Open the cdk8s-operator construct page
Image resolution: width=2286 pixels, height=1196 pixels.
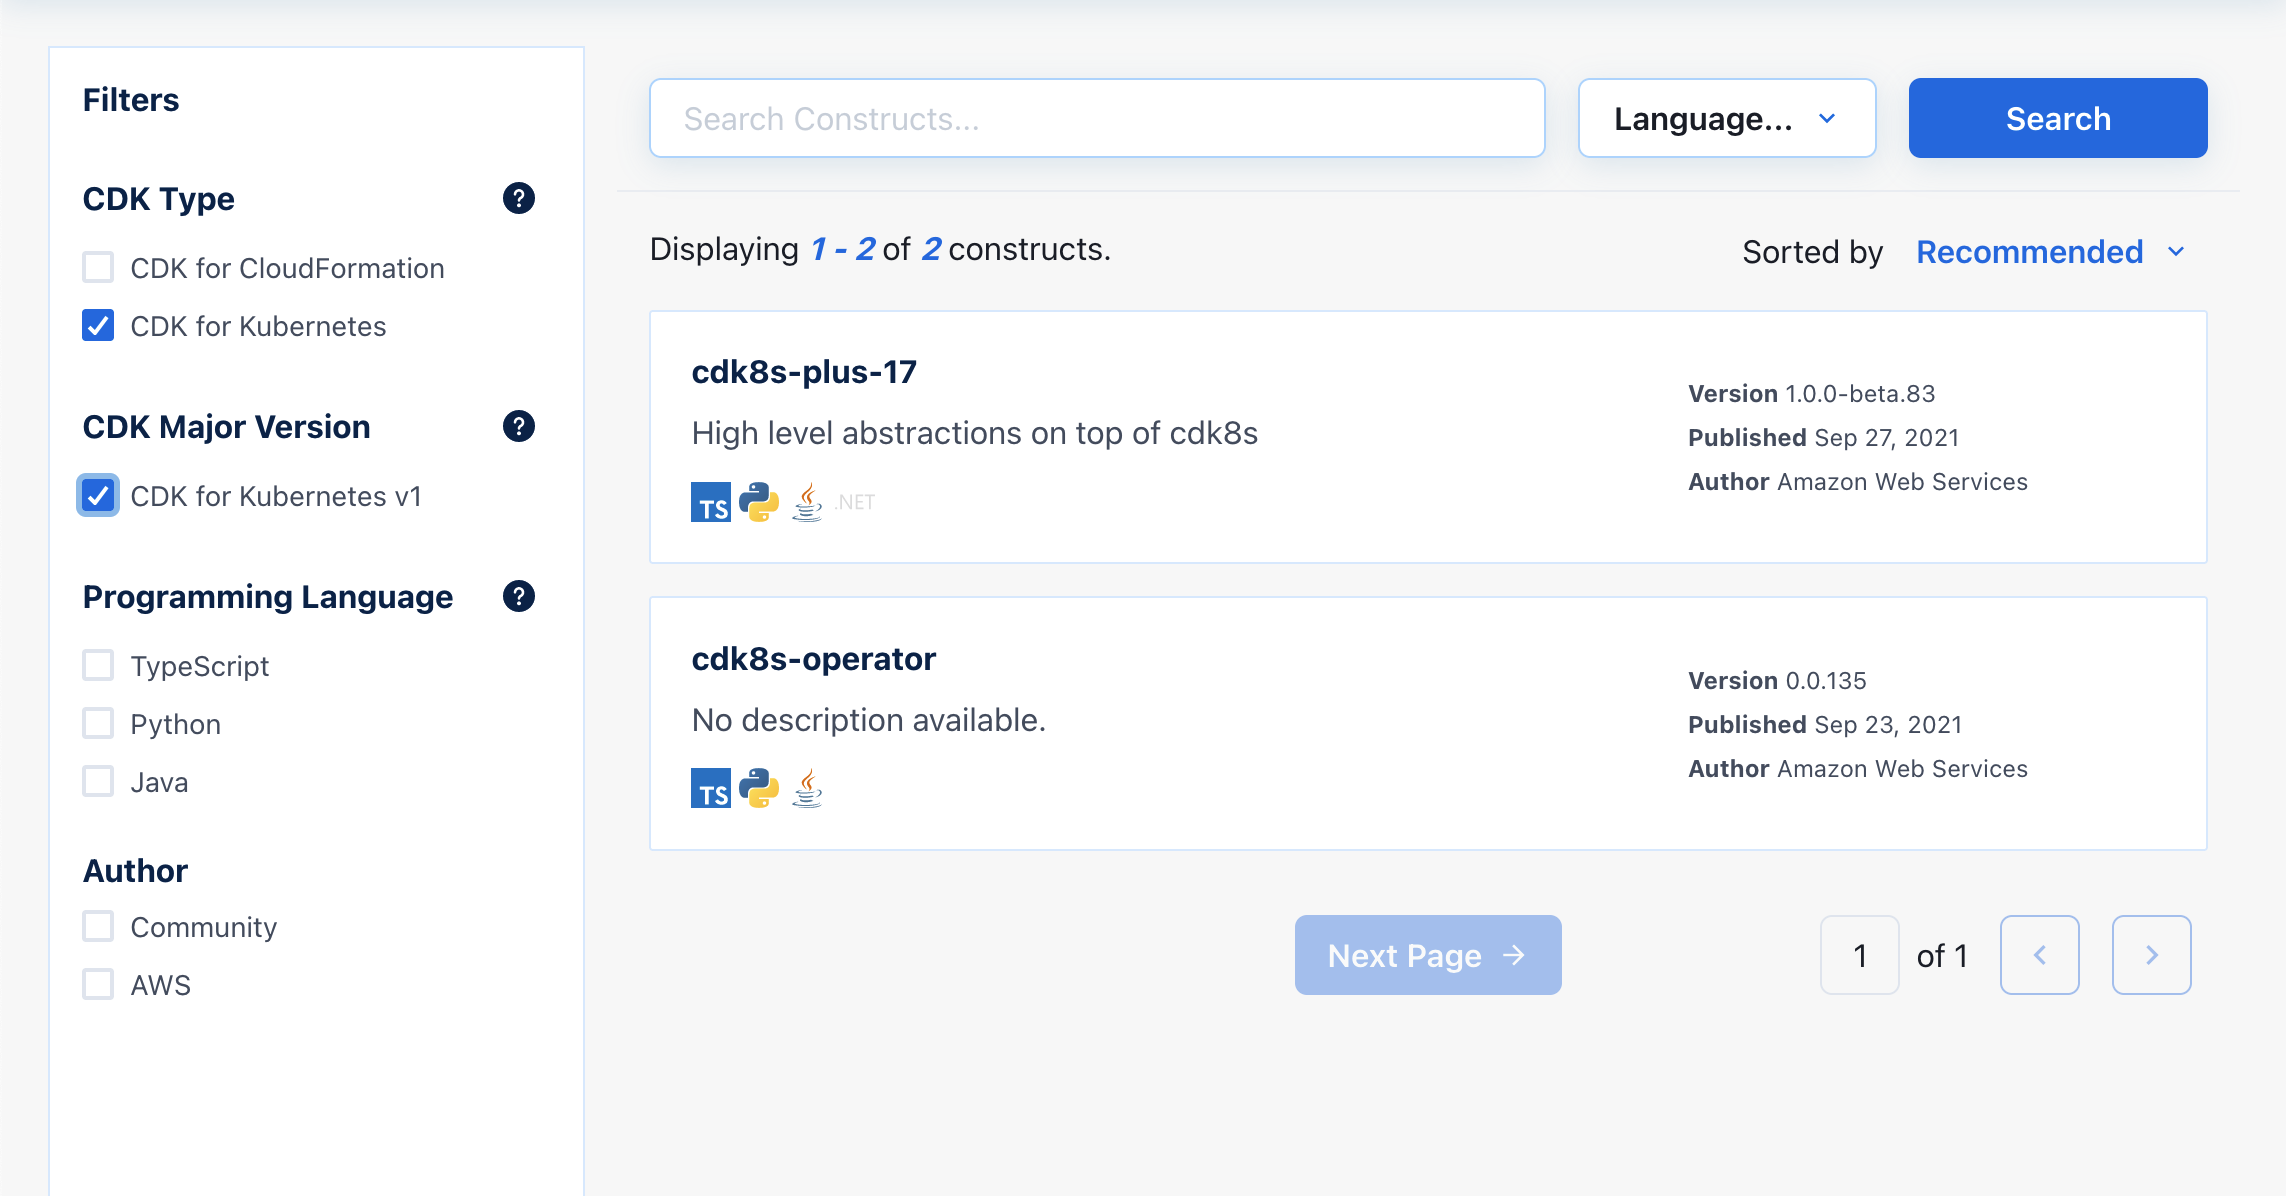(x=813, y=658)
